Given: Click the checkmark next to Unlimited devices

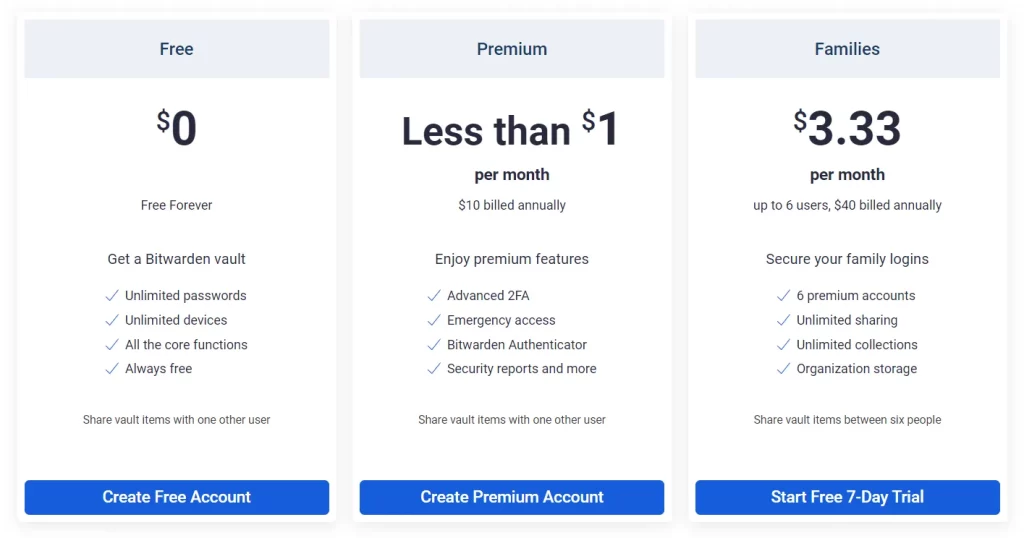Looking at the screenshot, I should pyautogui.click(x=112, y=320).
